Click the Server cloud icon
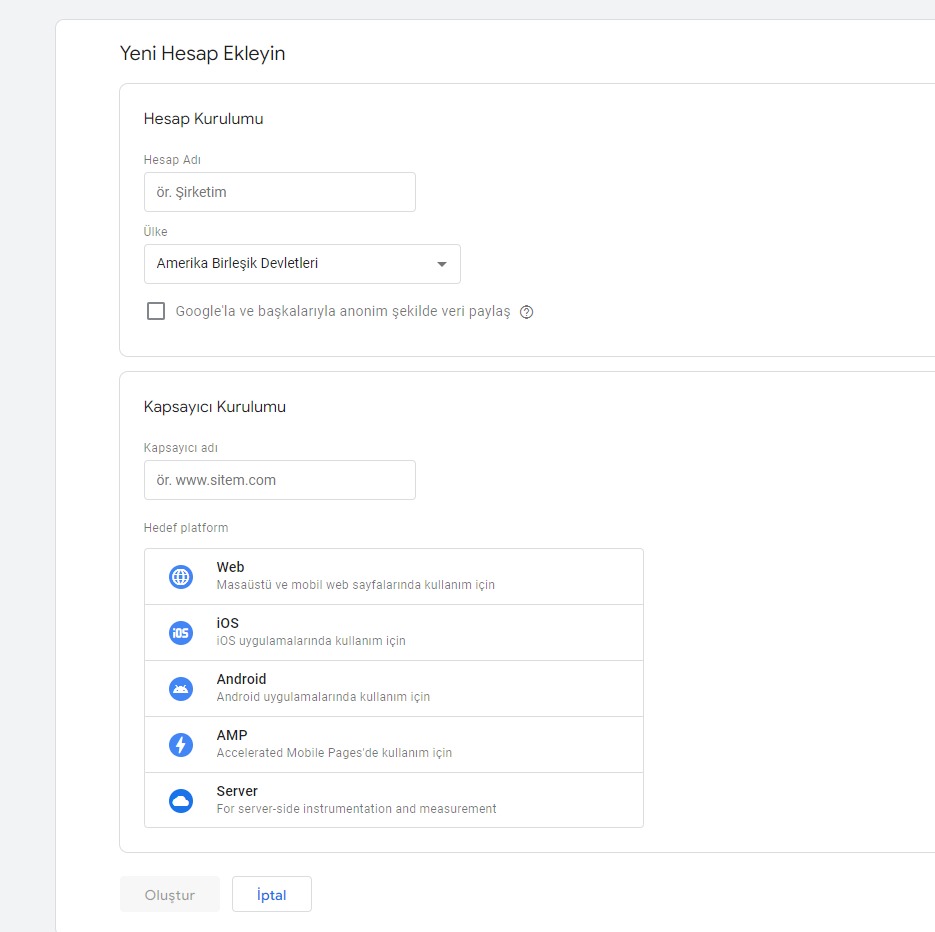The height and width of the screenshot is (932, 935). 181,801
